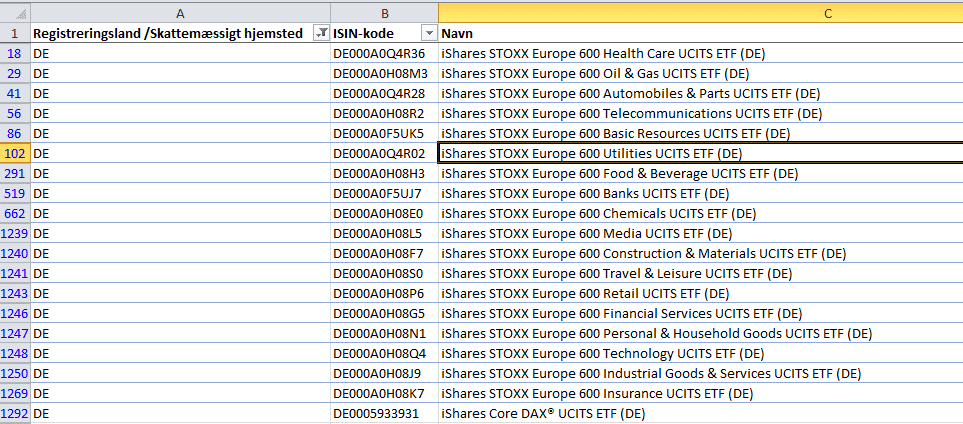Click the select-all corner button

point(15,12)
